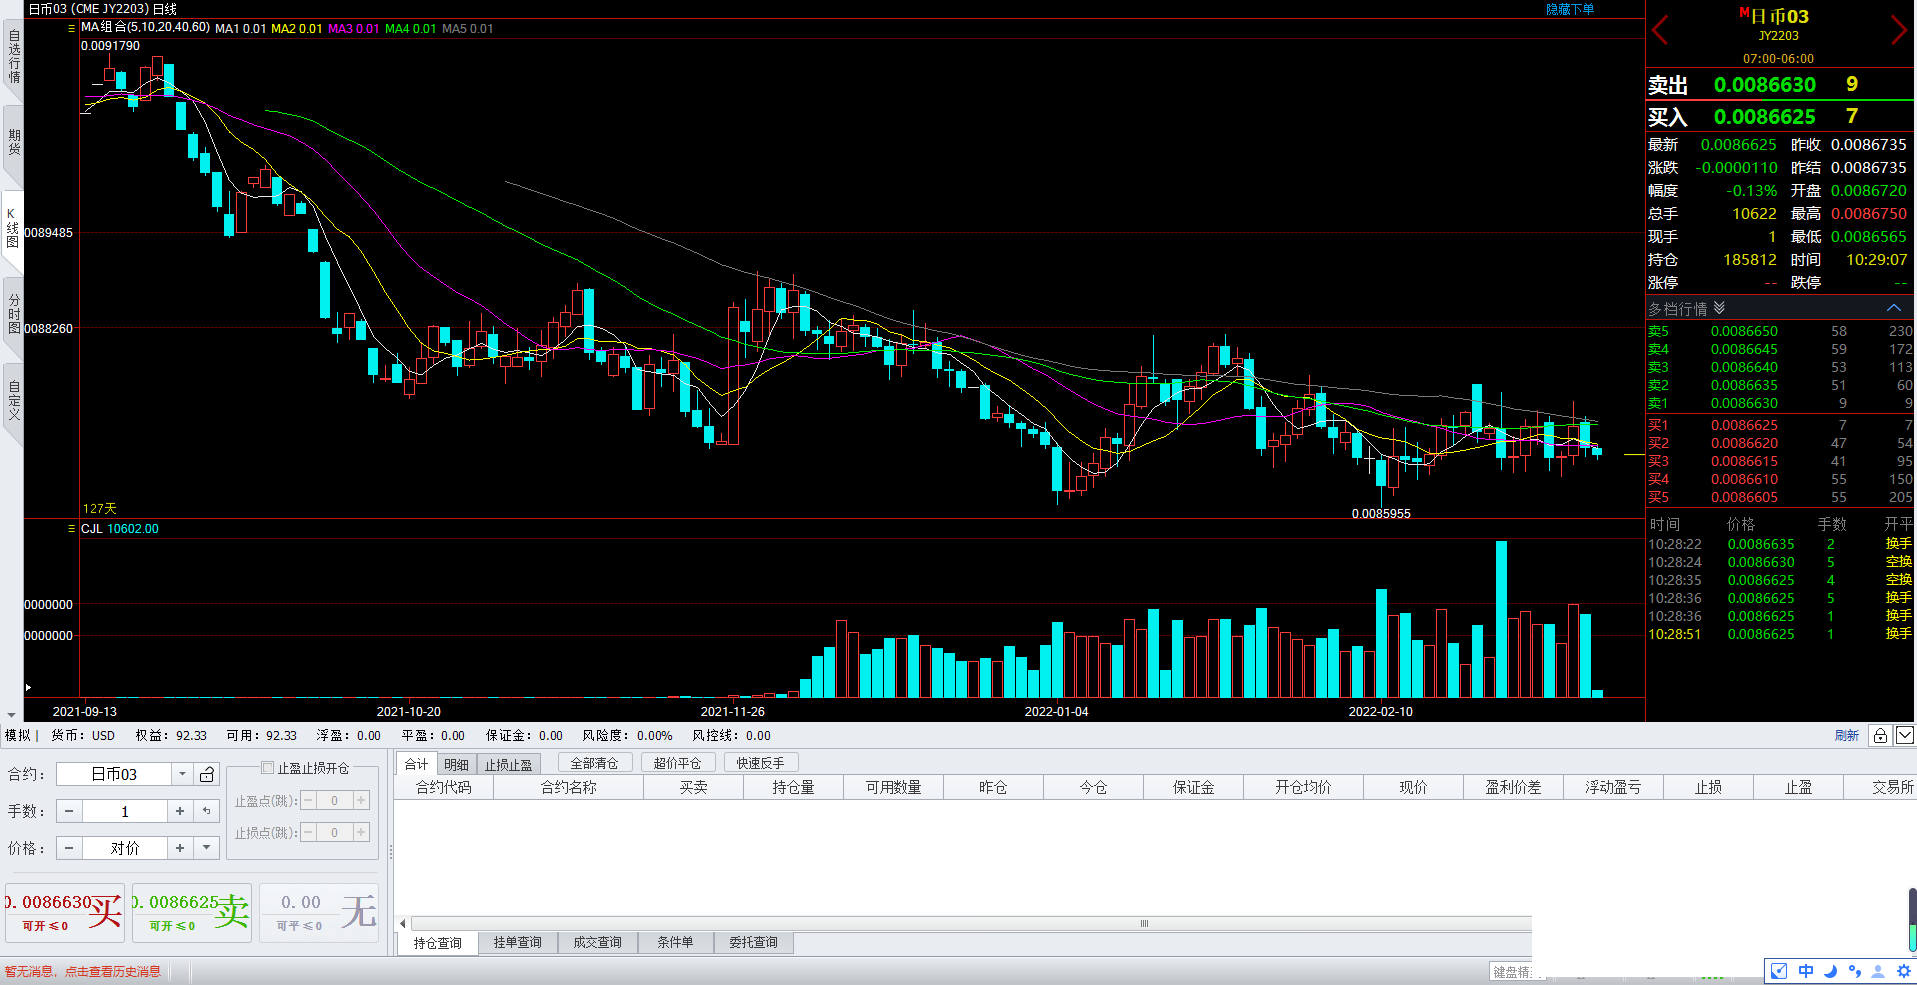Collapse the depth panel with the up chevron
The image size is (1917, 985).
(x=1894, y=308)
